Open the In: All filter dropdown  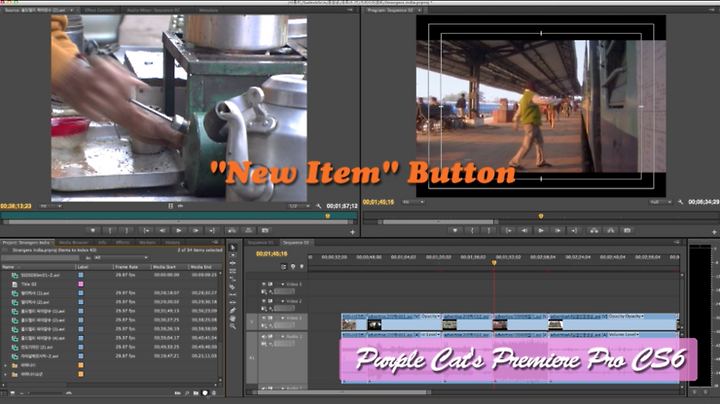pos(121,258)
